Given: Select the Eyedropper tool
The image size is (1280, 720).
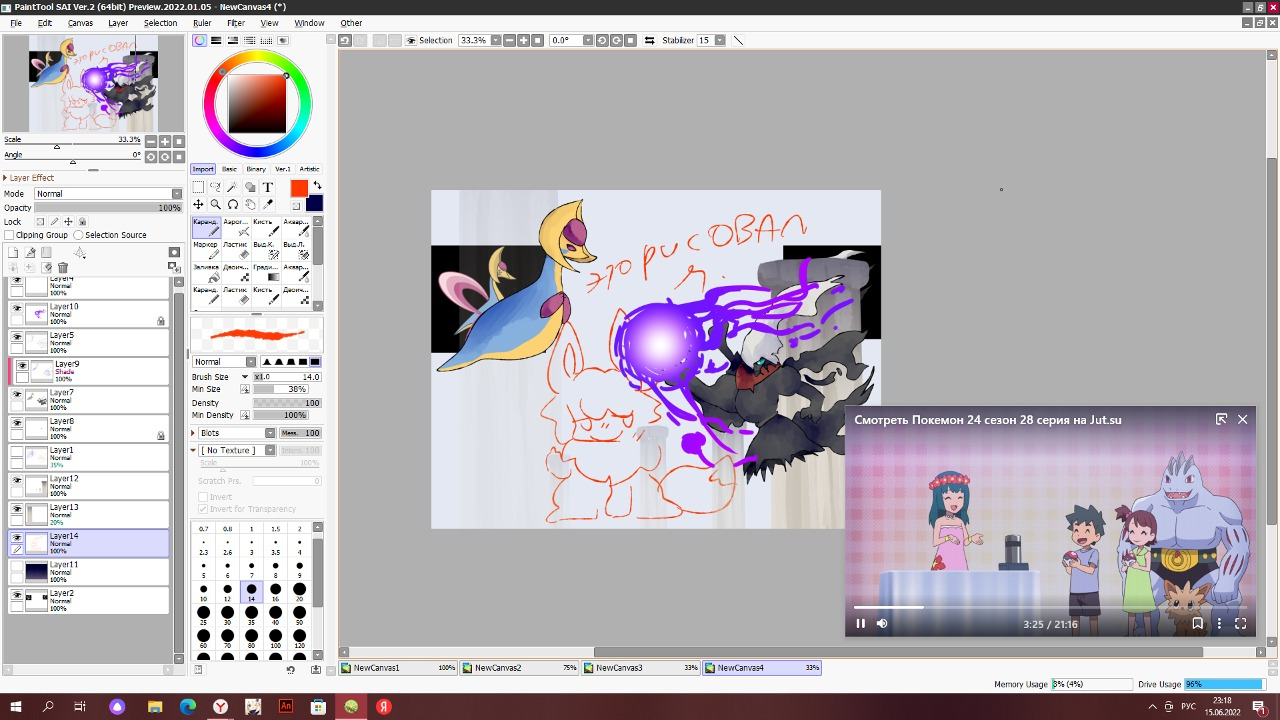Looking at the screenshot, I should coord(268,204).
